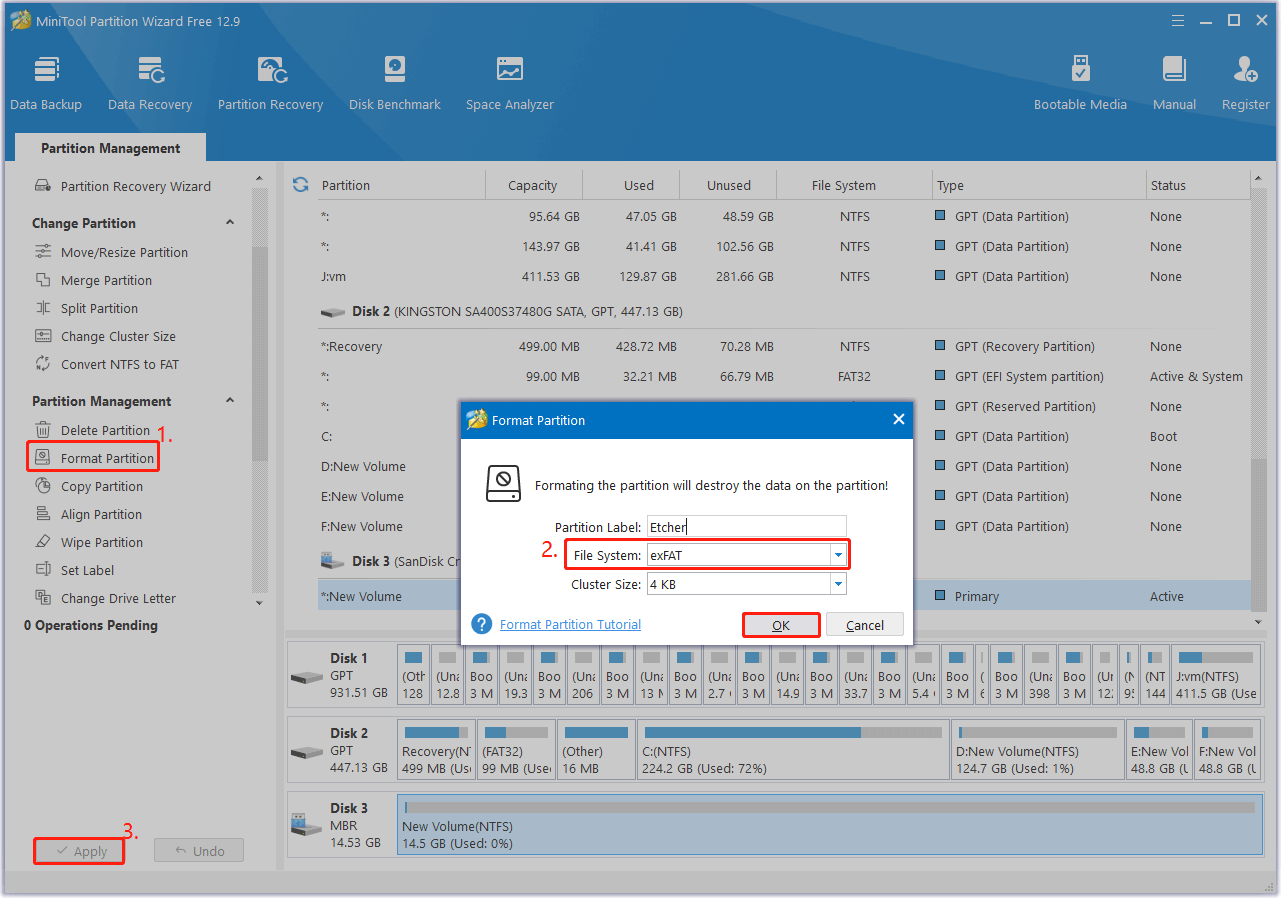Collapse the Partition Management sidebar section
1282x900 pixels.
click(x=230, y=401)
